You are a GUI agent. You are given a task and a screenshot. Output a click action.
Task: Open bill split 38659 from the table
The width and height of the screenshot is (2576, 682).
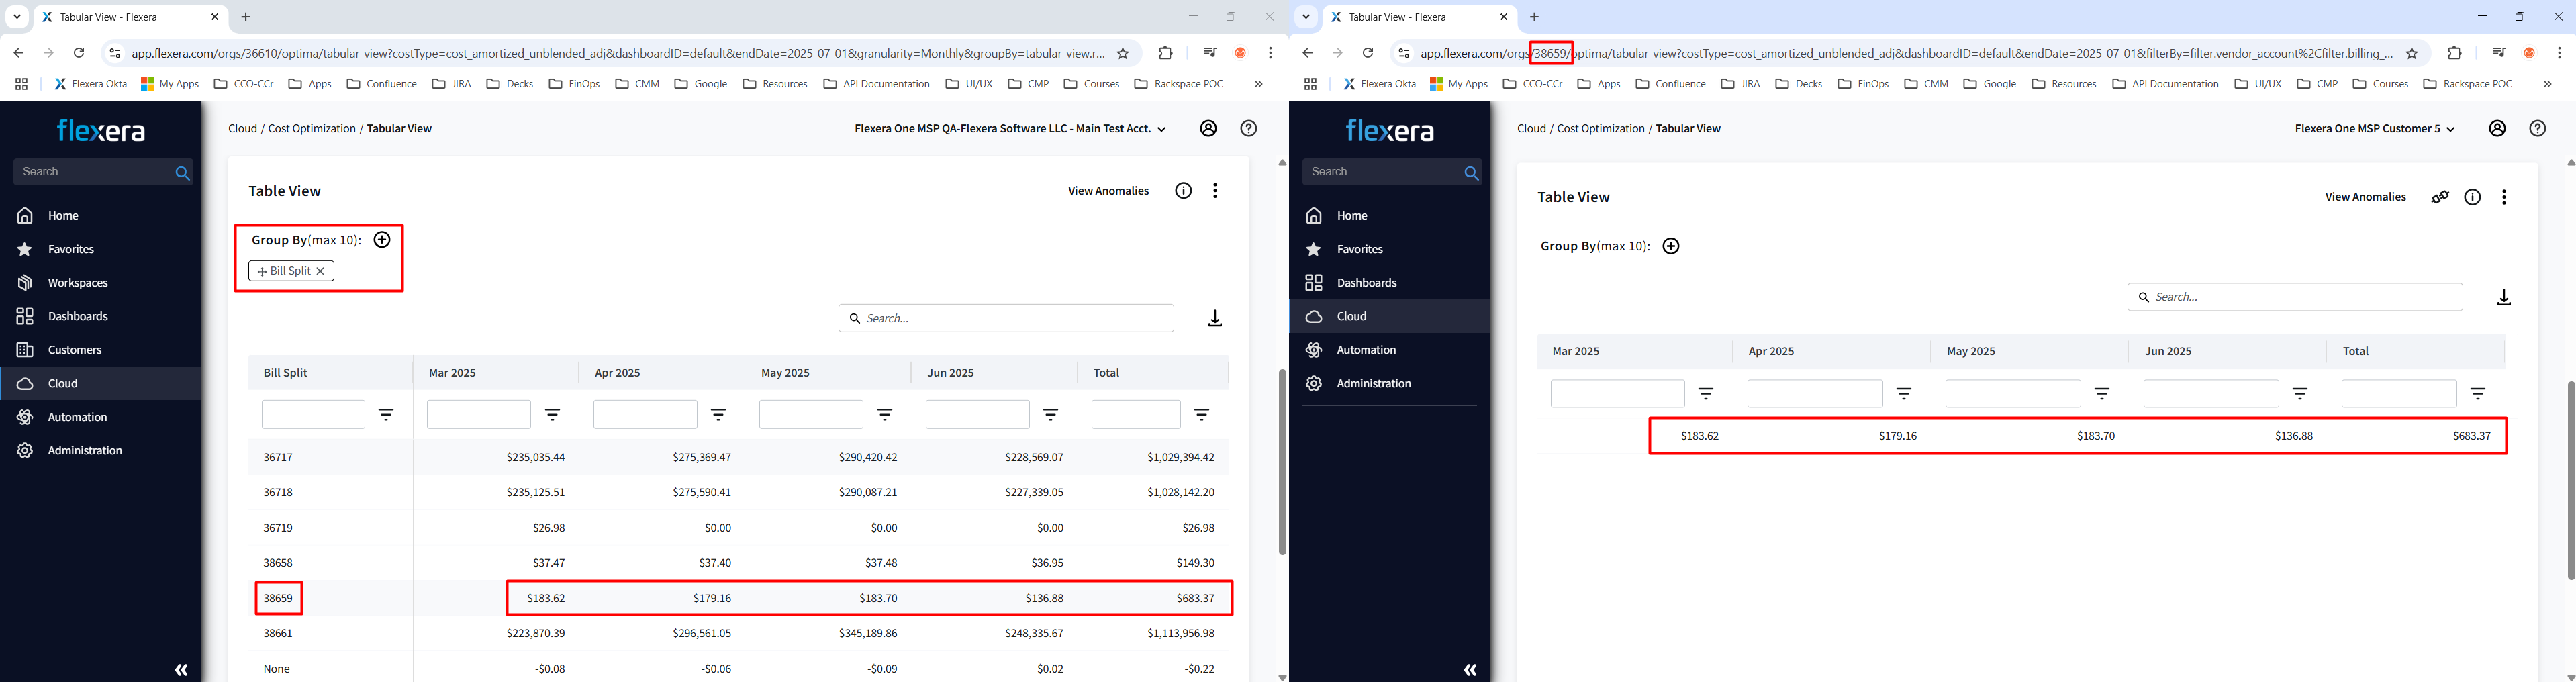(277, 597)
